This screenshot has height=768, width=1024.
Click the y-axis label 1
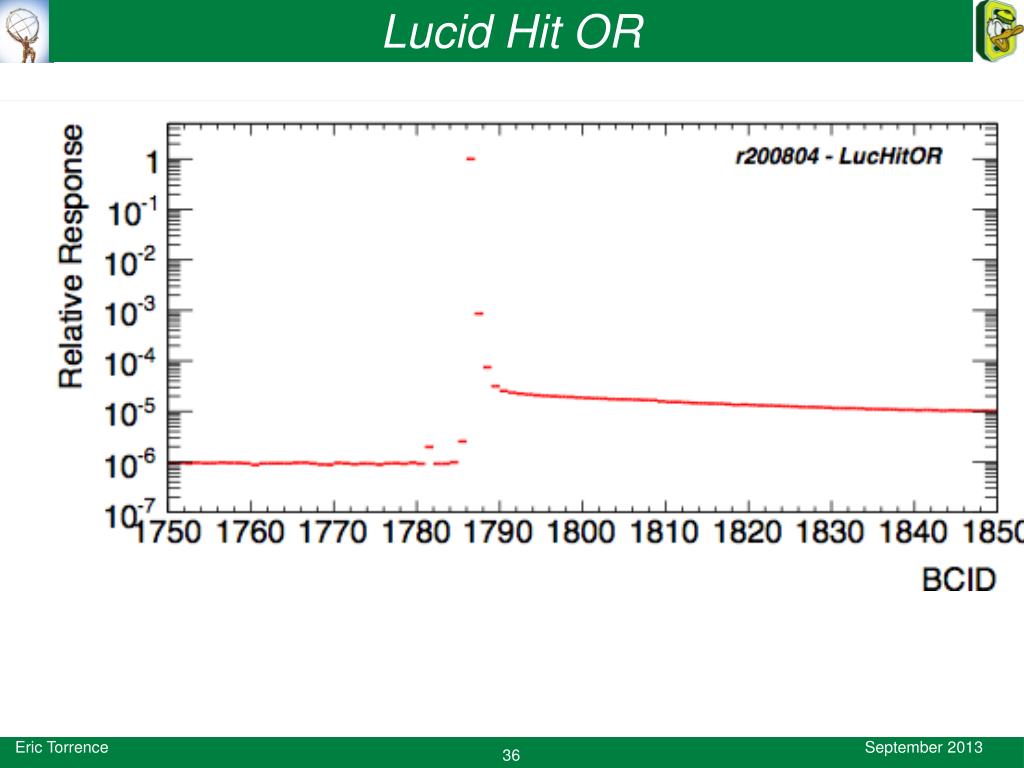[152, 162]
